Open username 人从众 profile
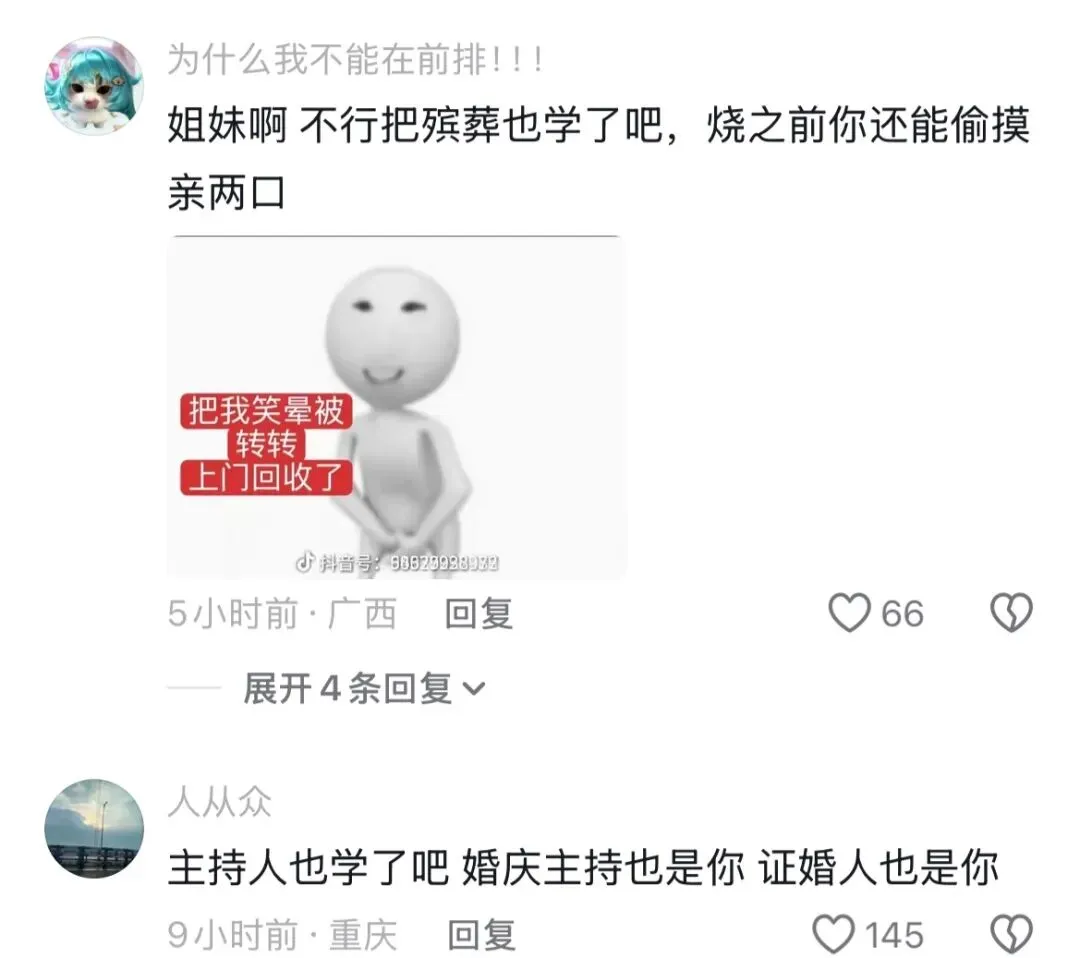This screenshot has height=958, width=1080. (220, 802)
